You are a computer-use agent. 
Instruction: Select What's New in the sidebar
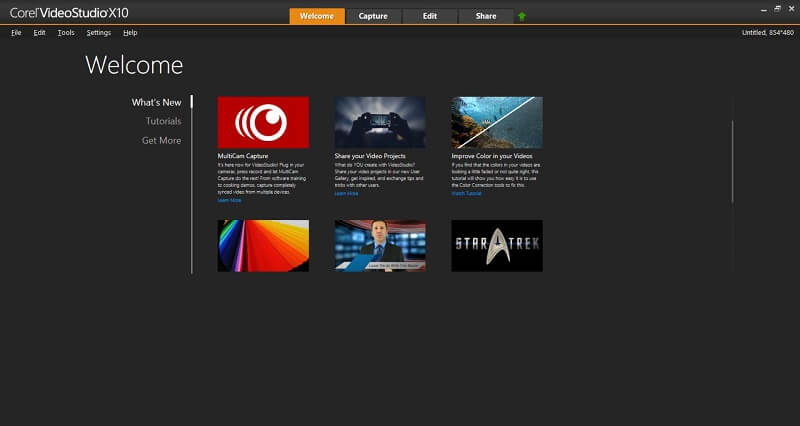click(x=156, y=103)
